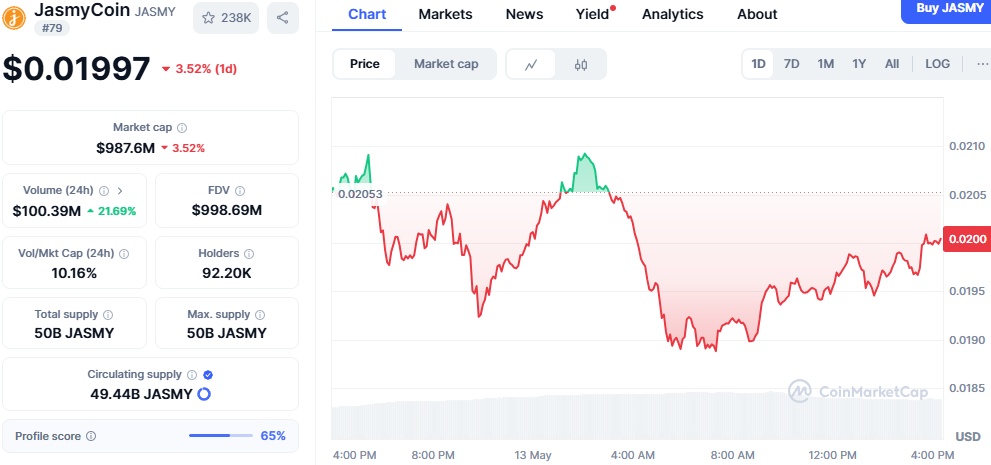
Task: Select the Price toggle
Action: pos(365,64)
